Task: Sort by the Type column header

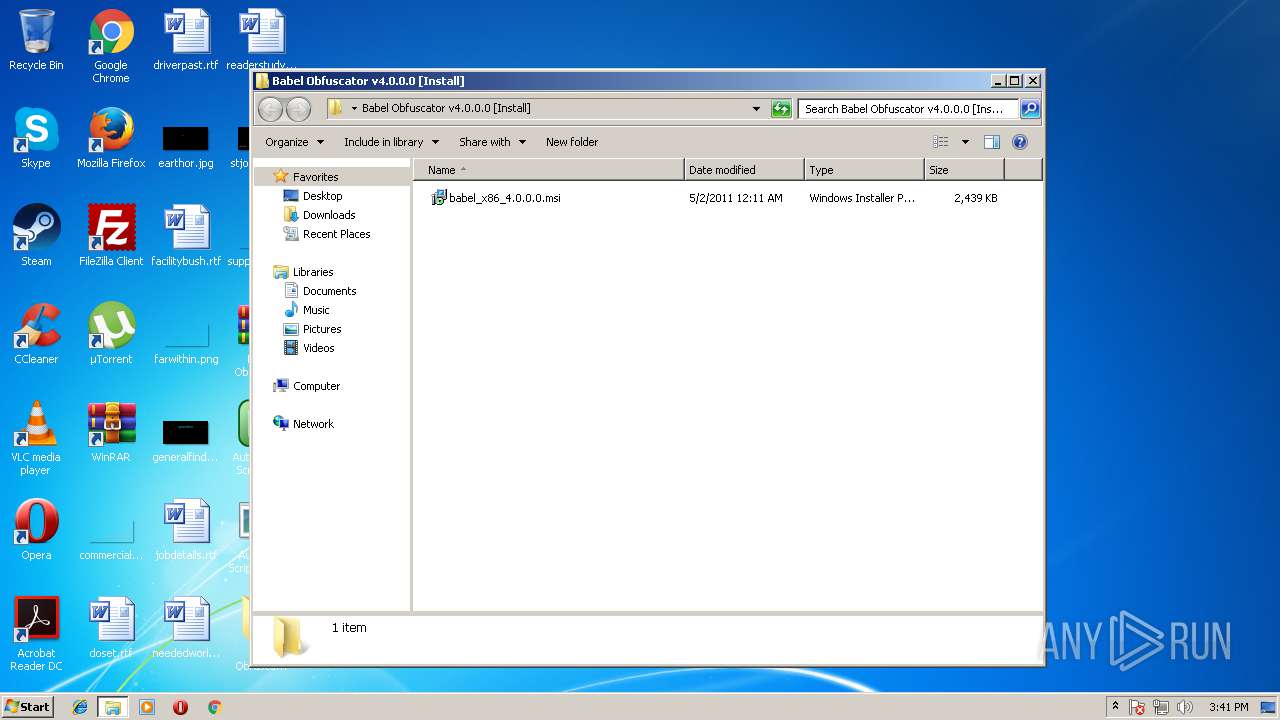Action: tap(864, 170)
